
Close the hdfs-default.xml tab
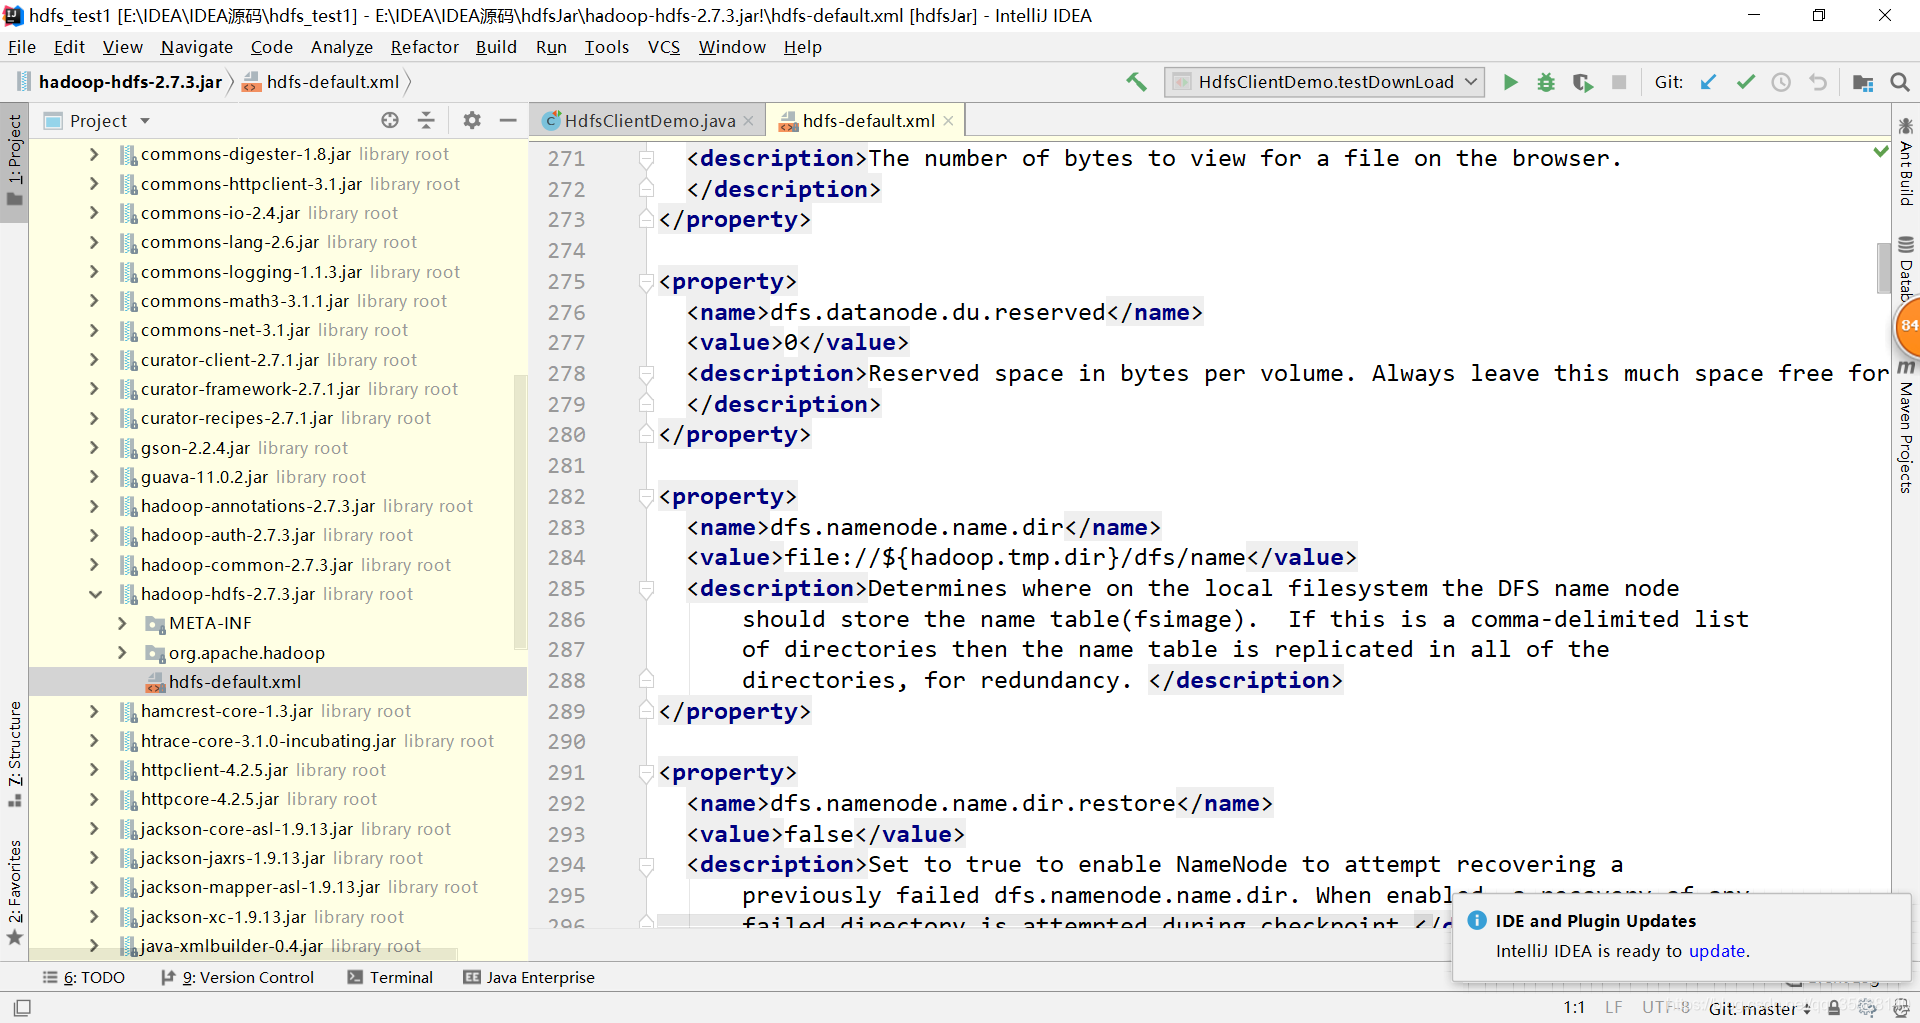(x=948, y=121)
